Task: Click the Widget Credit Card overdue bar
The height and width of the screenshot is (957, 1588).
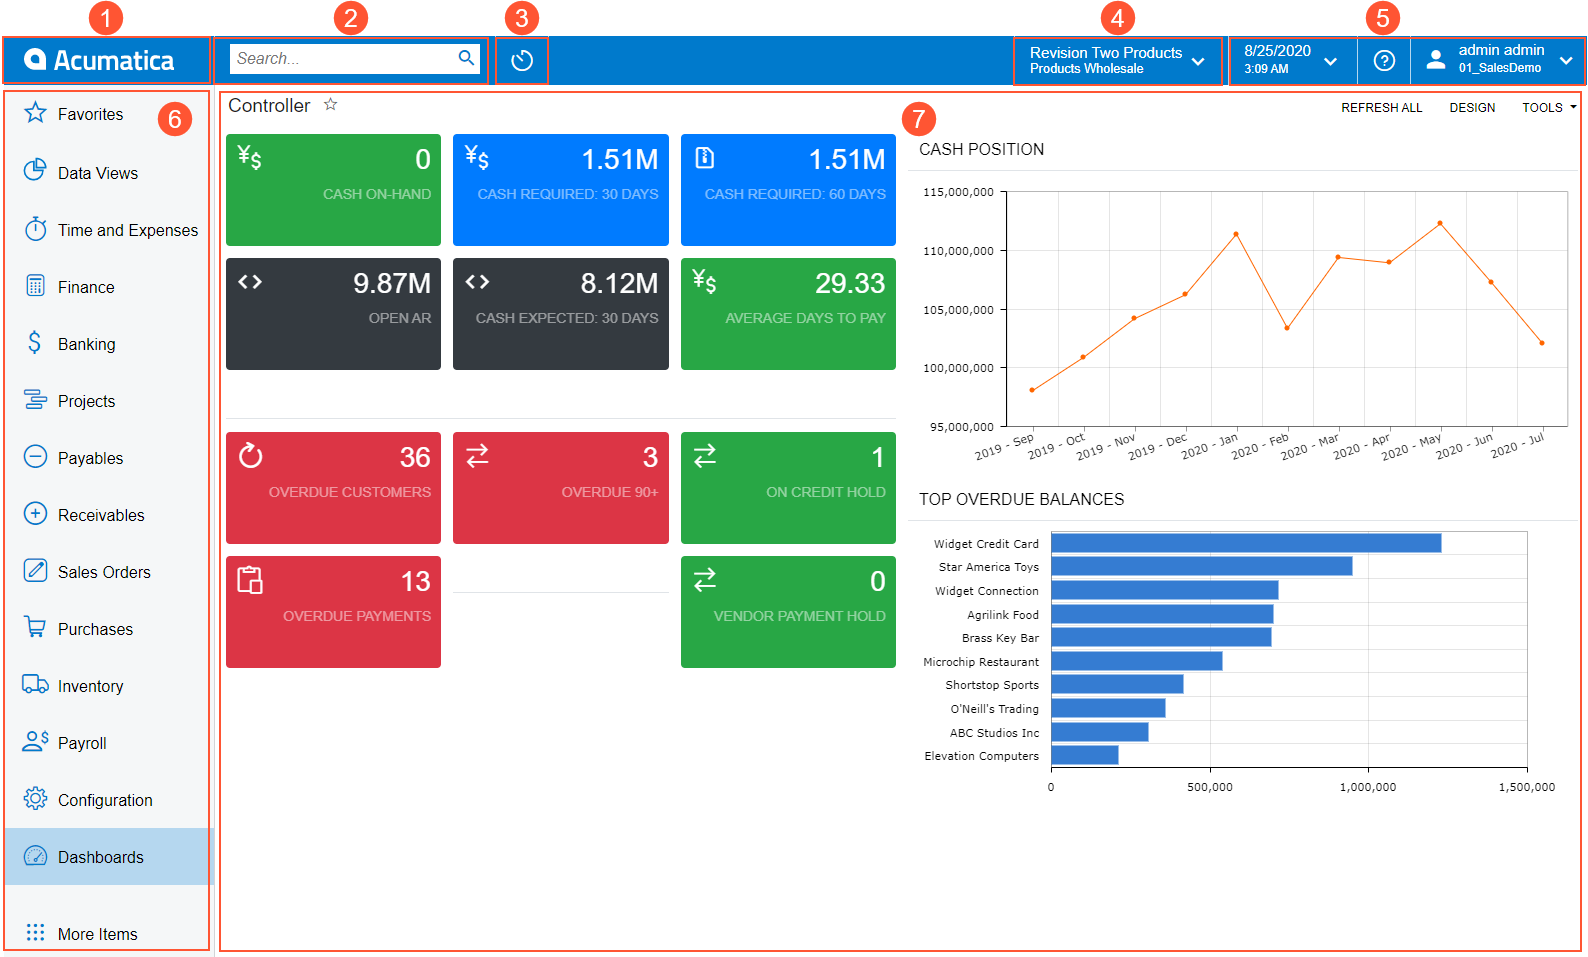Action: pyautogui.click(x=1245, y=543)
